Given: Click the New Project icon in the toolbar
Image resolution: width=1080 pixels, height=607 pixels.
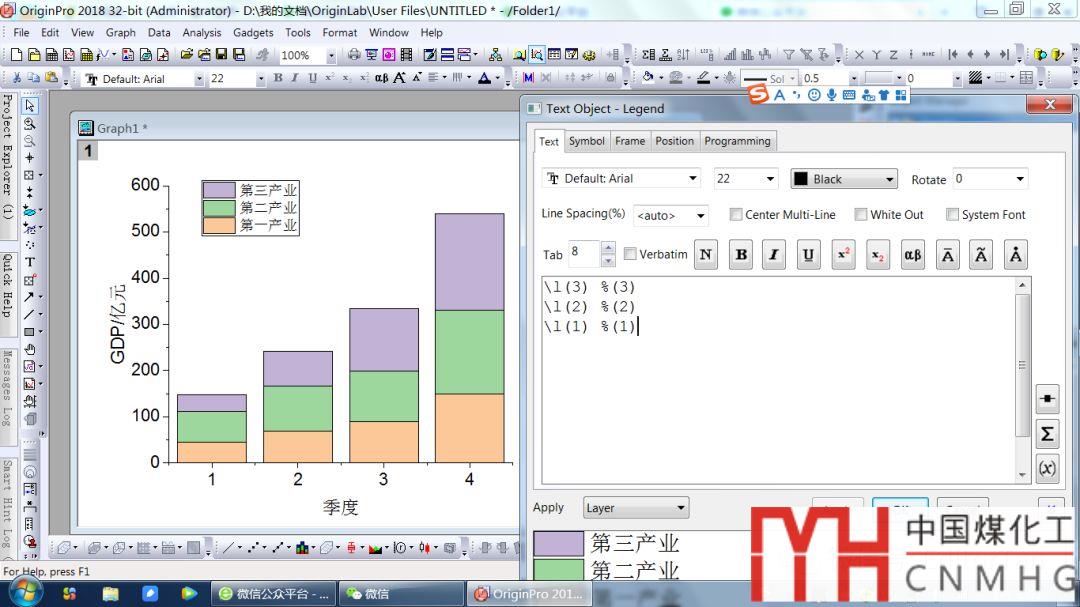Looking at the screenshot, I should [16, 54].
